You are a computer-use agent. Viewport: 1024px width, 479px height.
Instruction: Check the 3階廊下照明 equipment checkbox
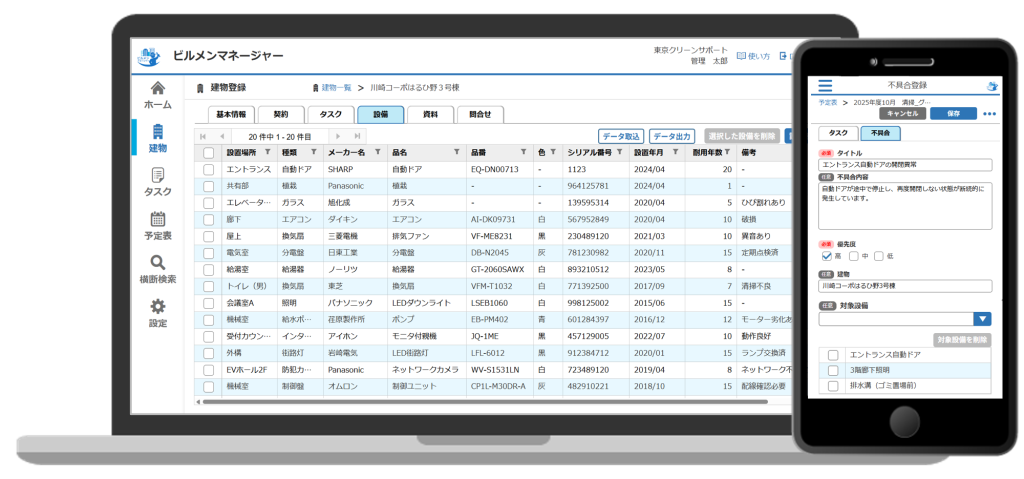coord(832,370)
